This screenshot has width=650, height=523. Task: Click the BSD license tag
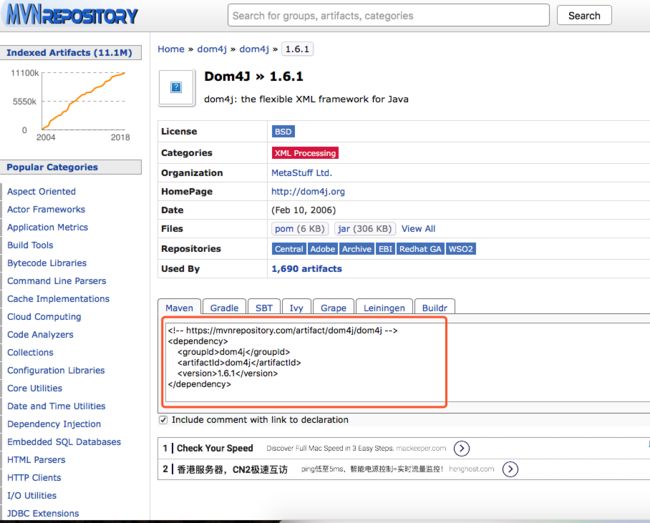pos(283,131)
